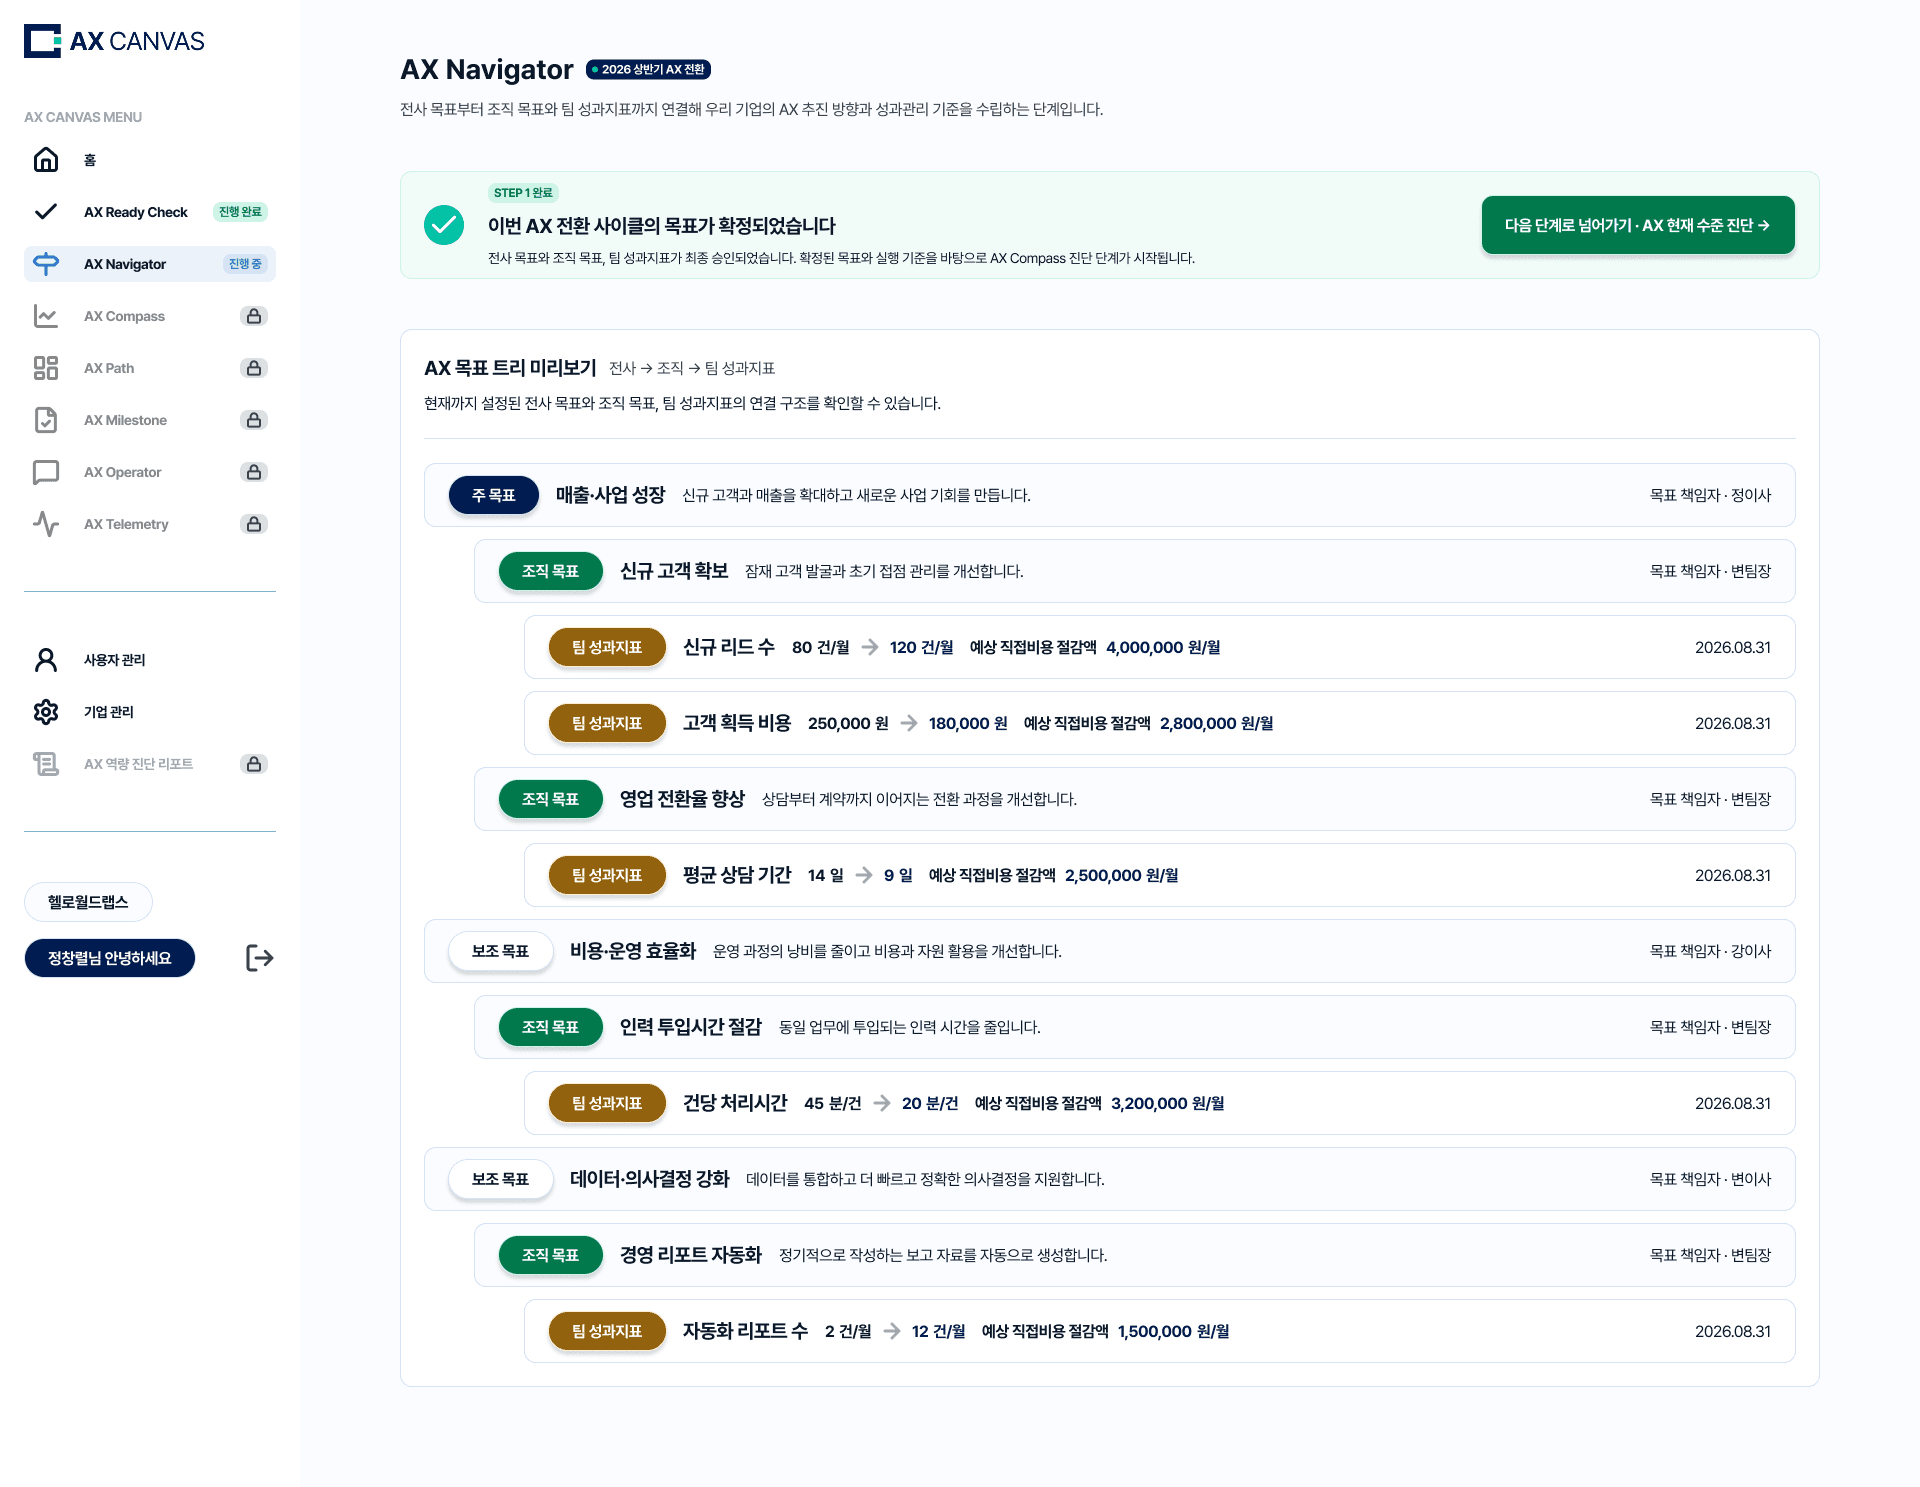Screen dimensions: 1920x1487
Task: Click lock icon next to AX Compass
Action: 254,316
